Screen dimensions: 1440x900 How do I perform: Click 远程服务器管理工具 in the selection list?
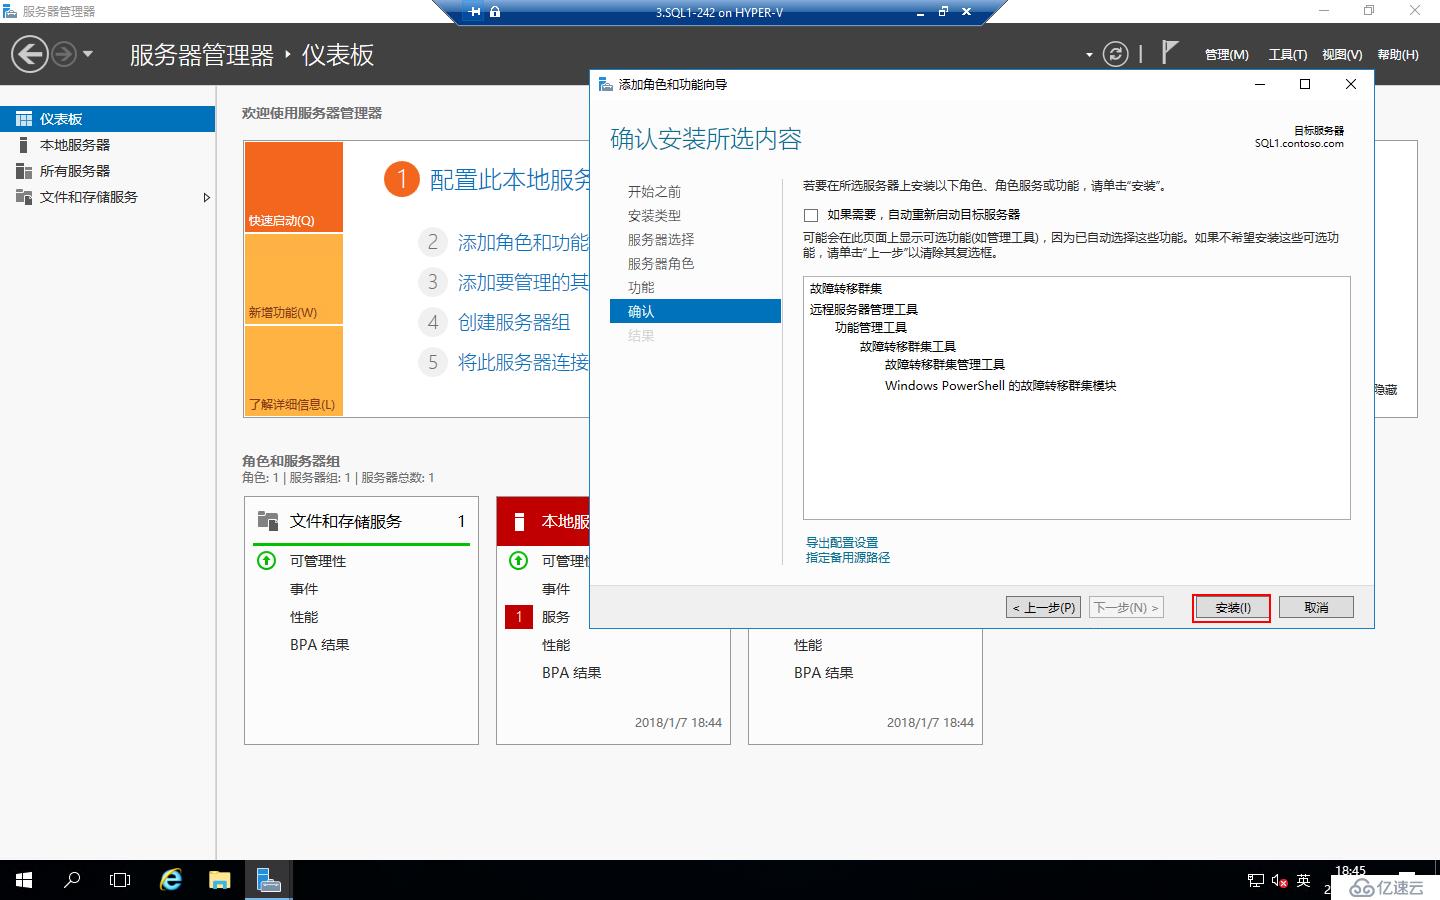click(x=864, y=309)
